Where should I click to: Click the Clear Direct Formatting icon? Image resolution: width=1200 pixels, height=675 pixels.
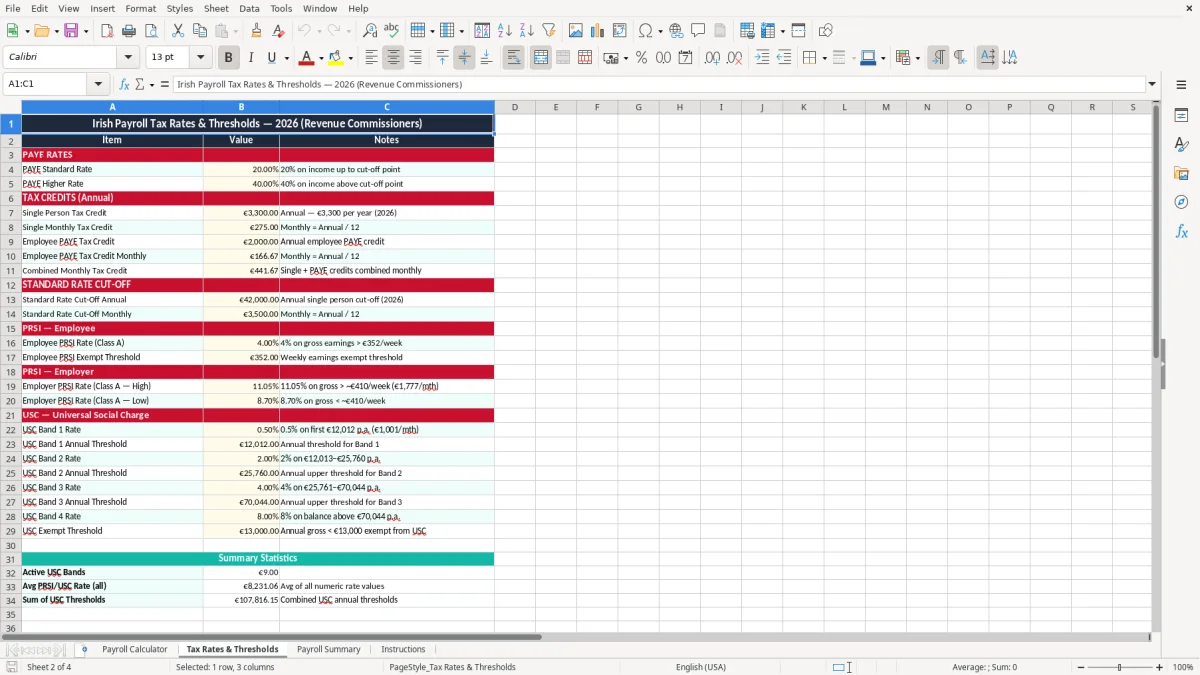click(279, 31)
